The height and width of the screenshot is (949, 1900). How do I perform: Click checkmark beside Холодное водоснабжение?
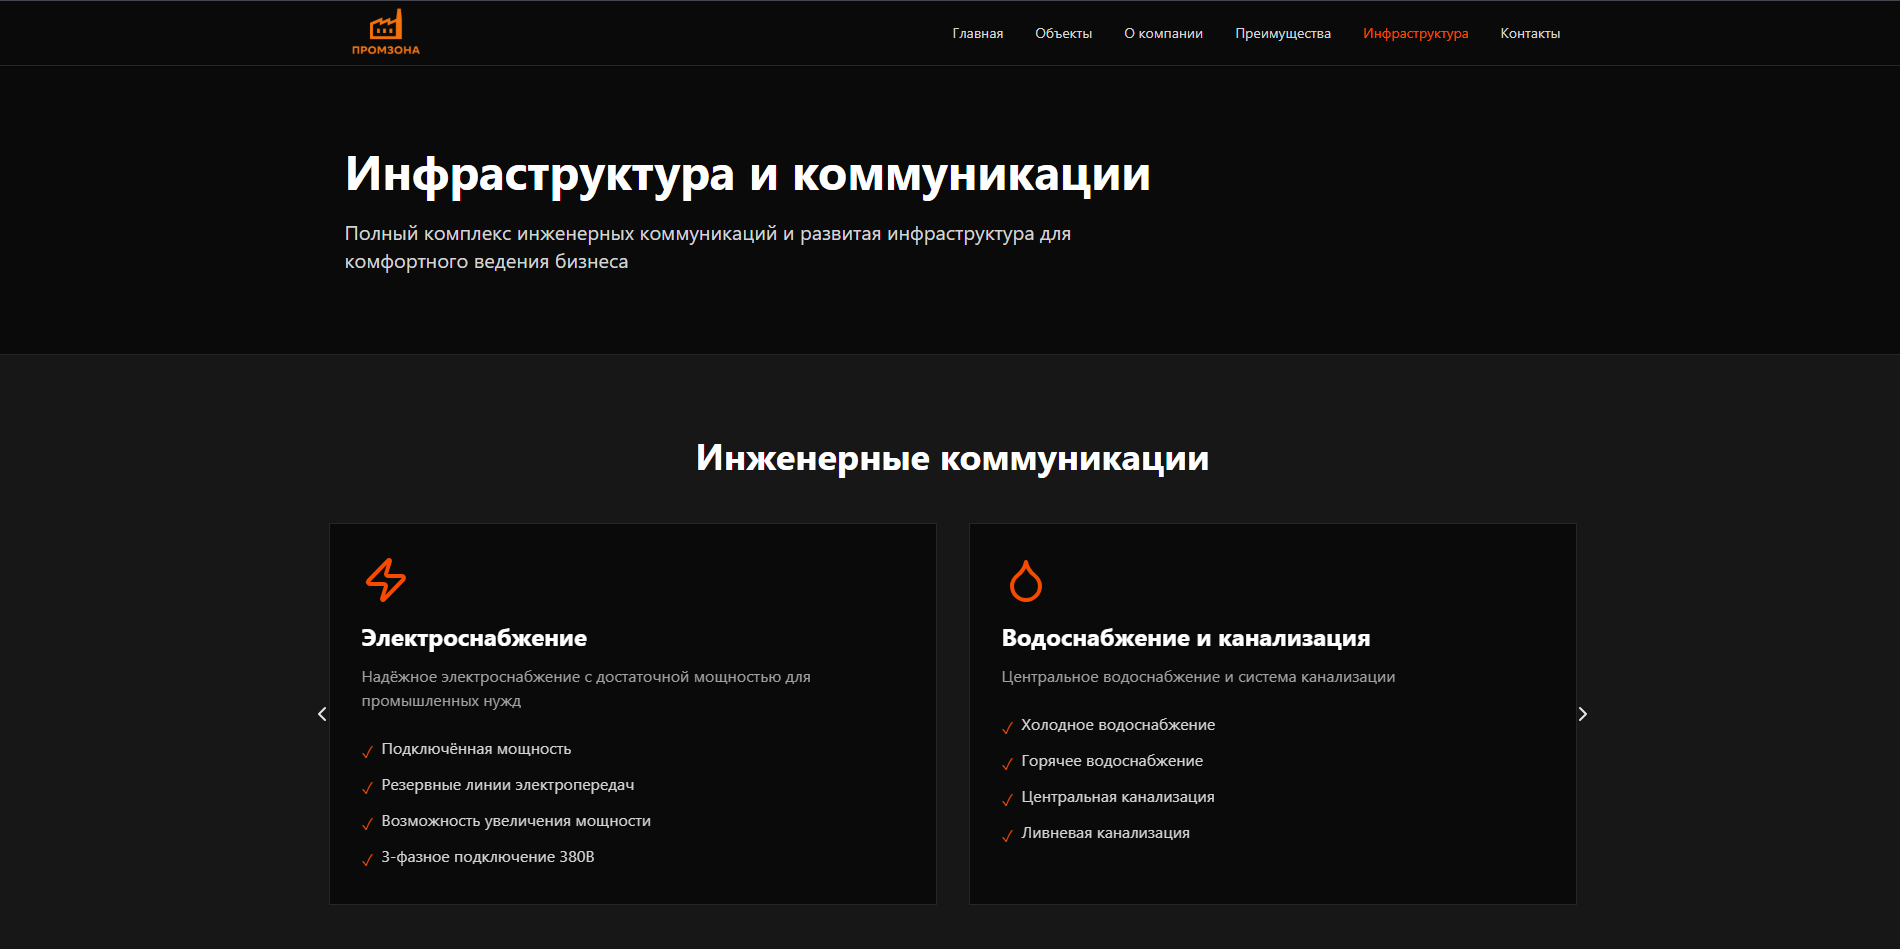pos(1007,727)
